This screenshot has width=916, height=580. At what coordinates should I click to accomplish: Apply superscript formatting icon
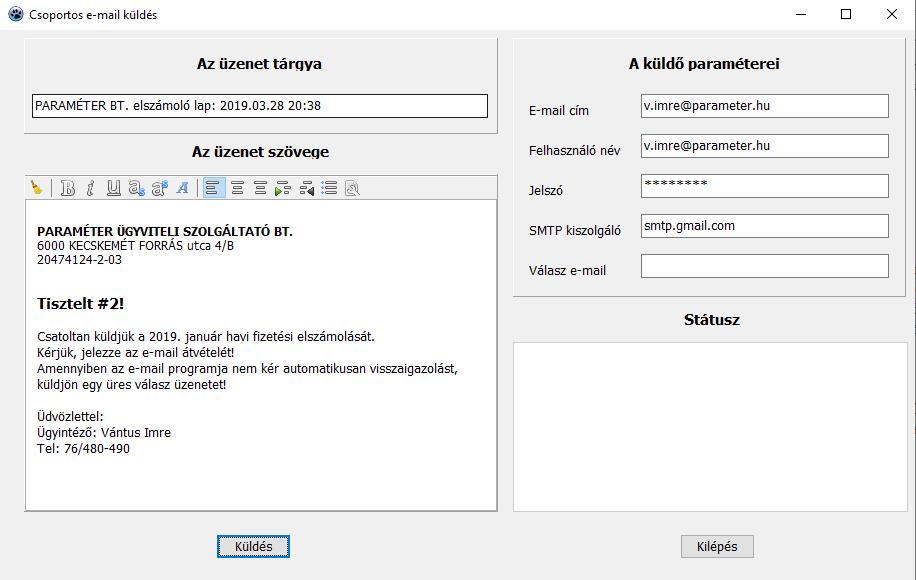click(x=159, y=187)
